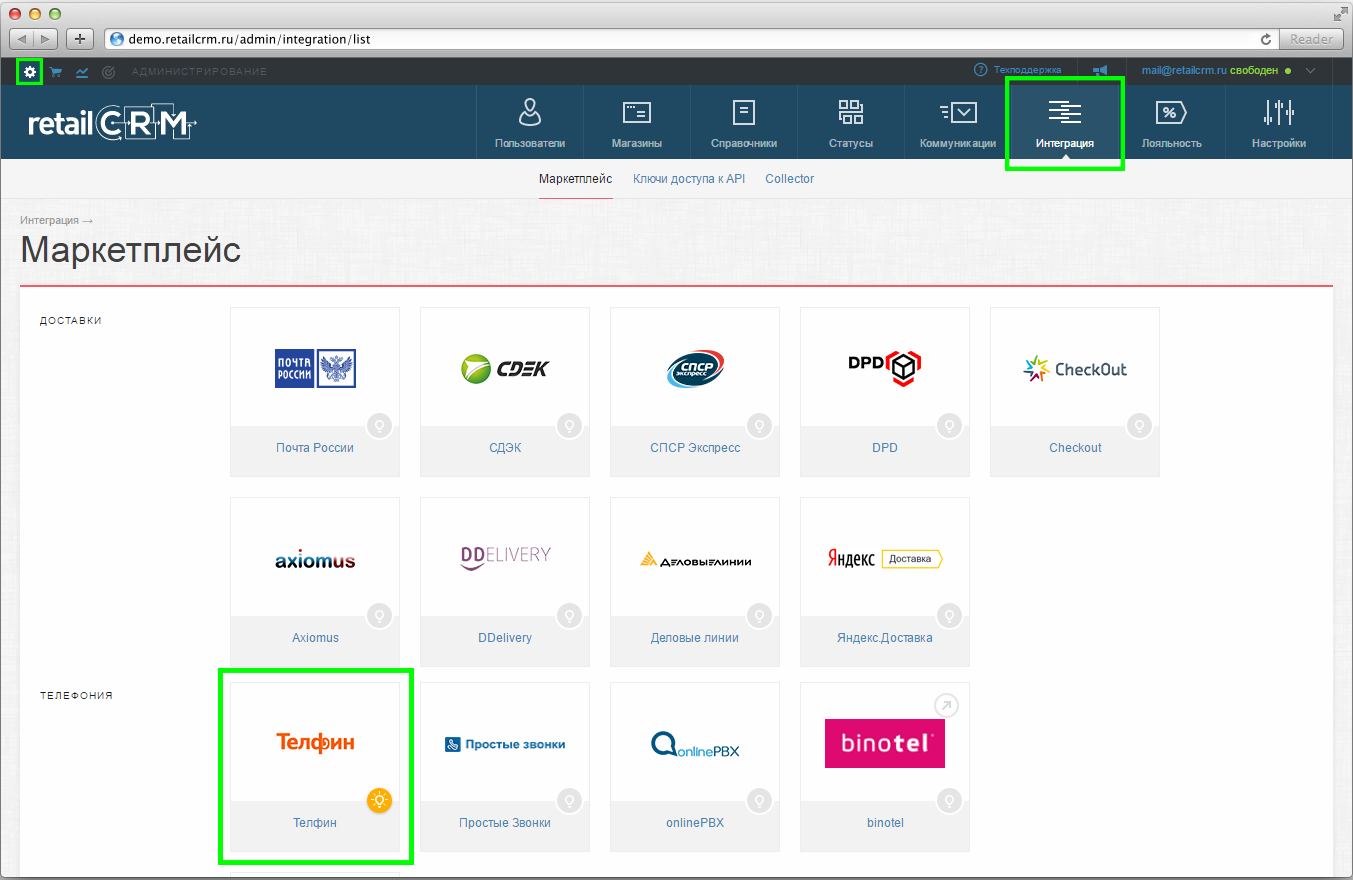Viewport: 1353px width, 880px height.
Task: Open the Статусы statuses section
Action: coord(851,122)
